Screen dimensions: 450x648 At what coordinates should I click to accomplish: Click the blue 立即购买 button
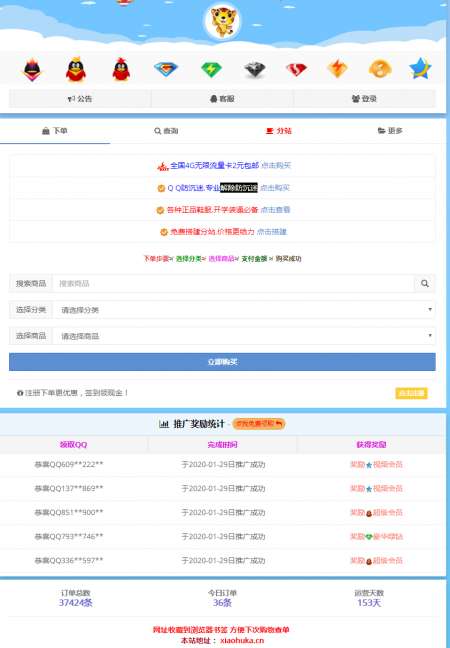pyautogui.click(x=222, y=362)
